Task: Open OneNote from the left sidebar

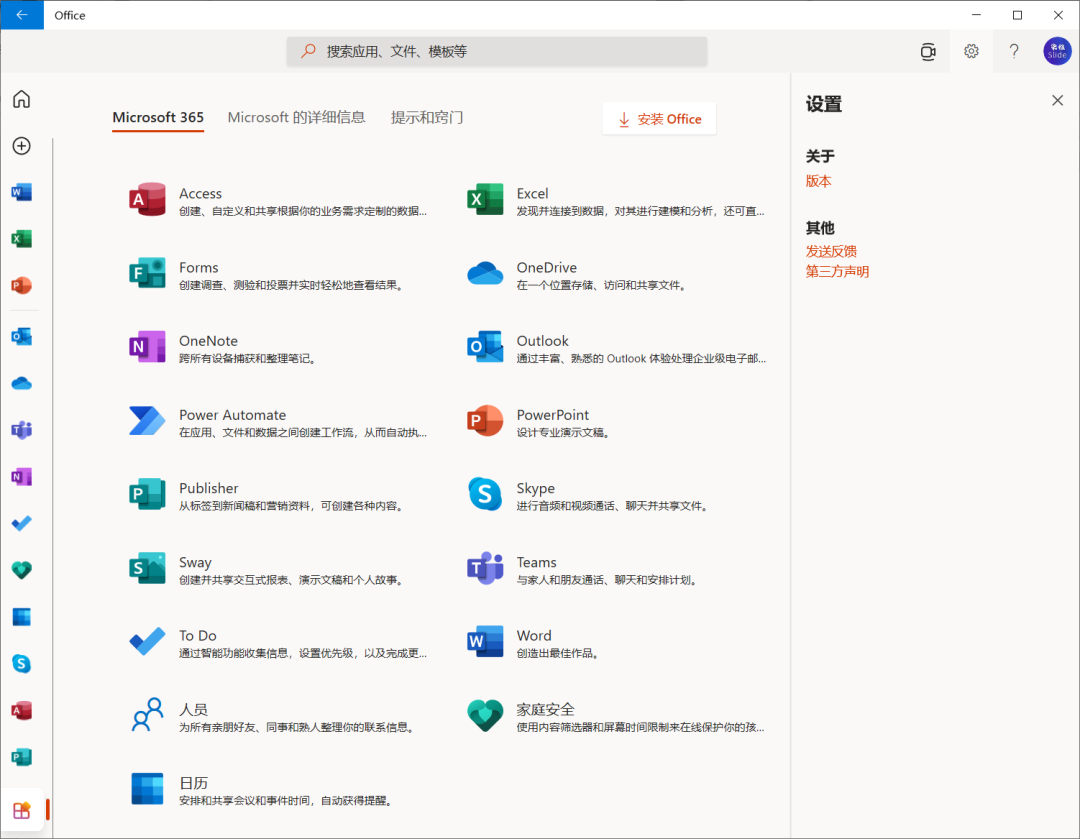Action: pyautogui.click(x=21, y=477)
